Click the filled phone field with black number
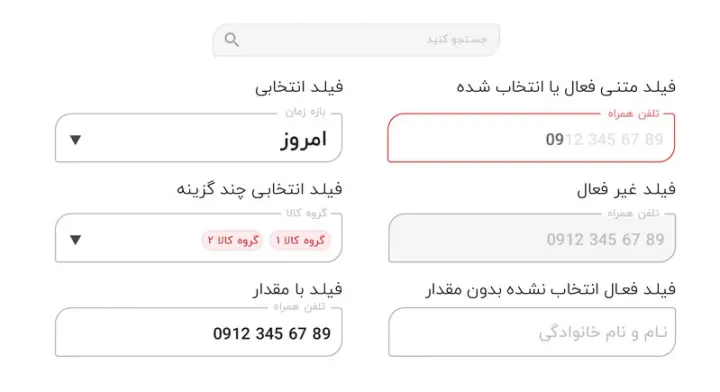 199,332
